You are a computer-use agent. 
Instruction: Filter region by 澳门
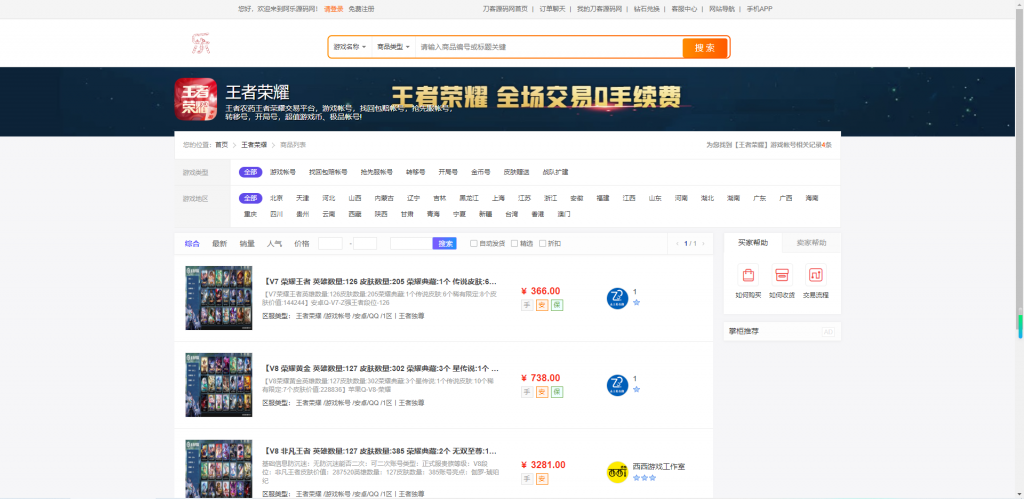564,214
